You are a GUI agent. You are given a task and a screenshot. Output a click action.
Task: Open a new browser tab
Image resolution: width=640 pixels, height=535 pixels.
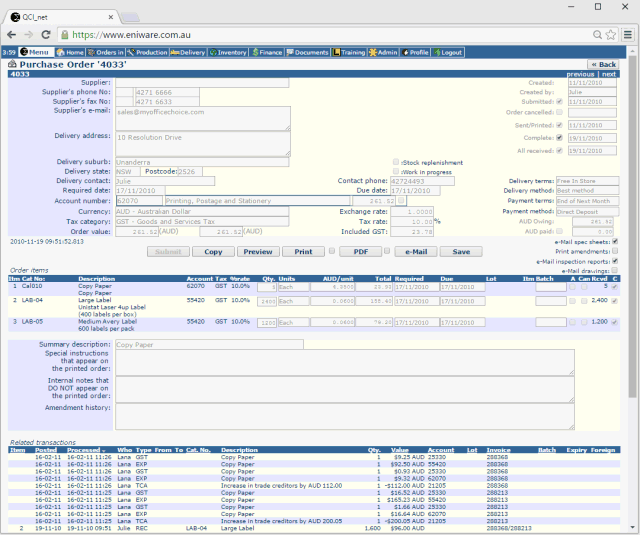(x=130, y=17)
